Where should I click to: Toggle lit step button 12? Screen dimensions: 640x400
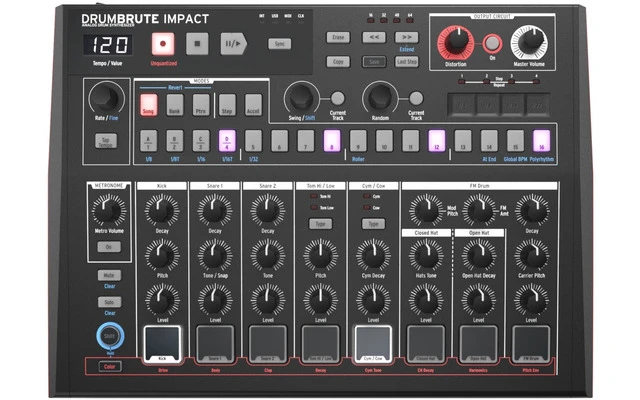point(436,141)
